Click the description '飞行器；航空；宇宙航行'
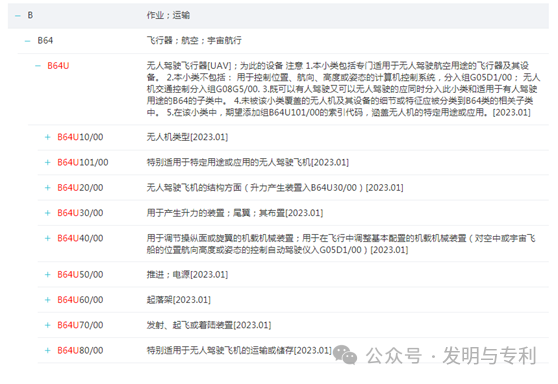This screenshot has height=384, width=558. (194, 41)
